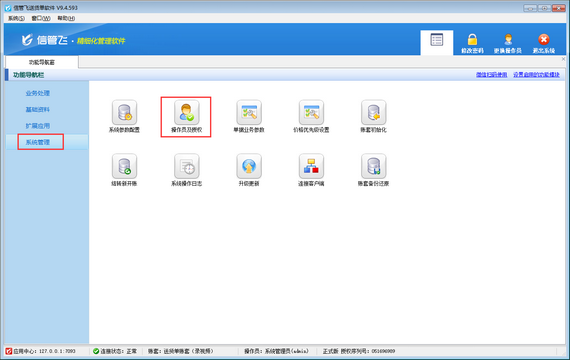
Task: Click the list panel icon in header
Action: [x=437, y=40]
